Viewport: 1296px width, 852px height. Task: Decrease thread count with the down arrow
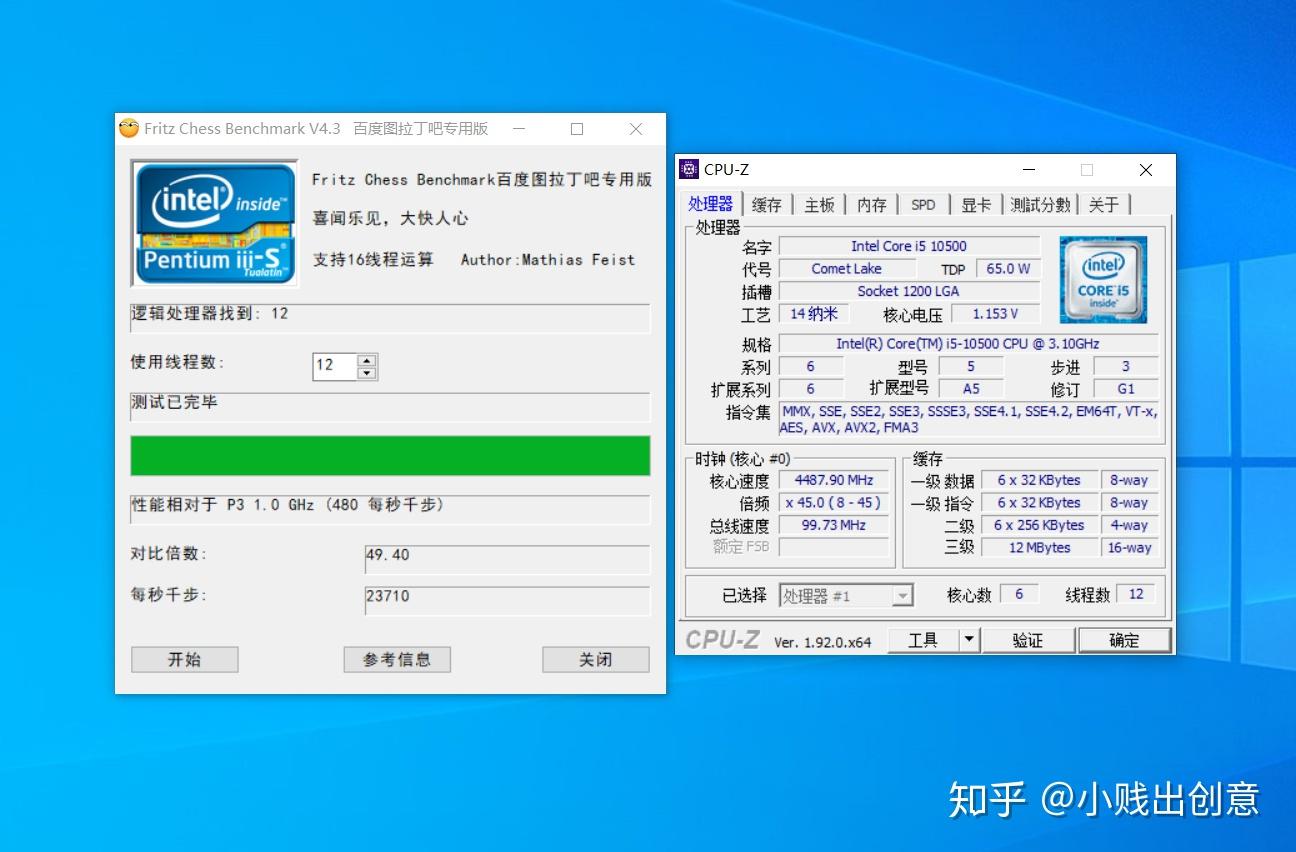tap(367, 373)
